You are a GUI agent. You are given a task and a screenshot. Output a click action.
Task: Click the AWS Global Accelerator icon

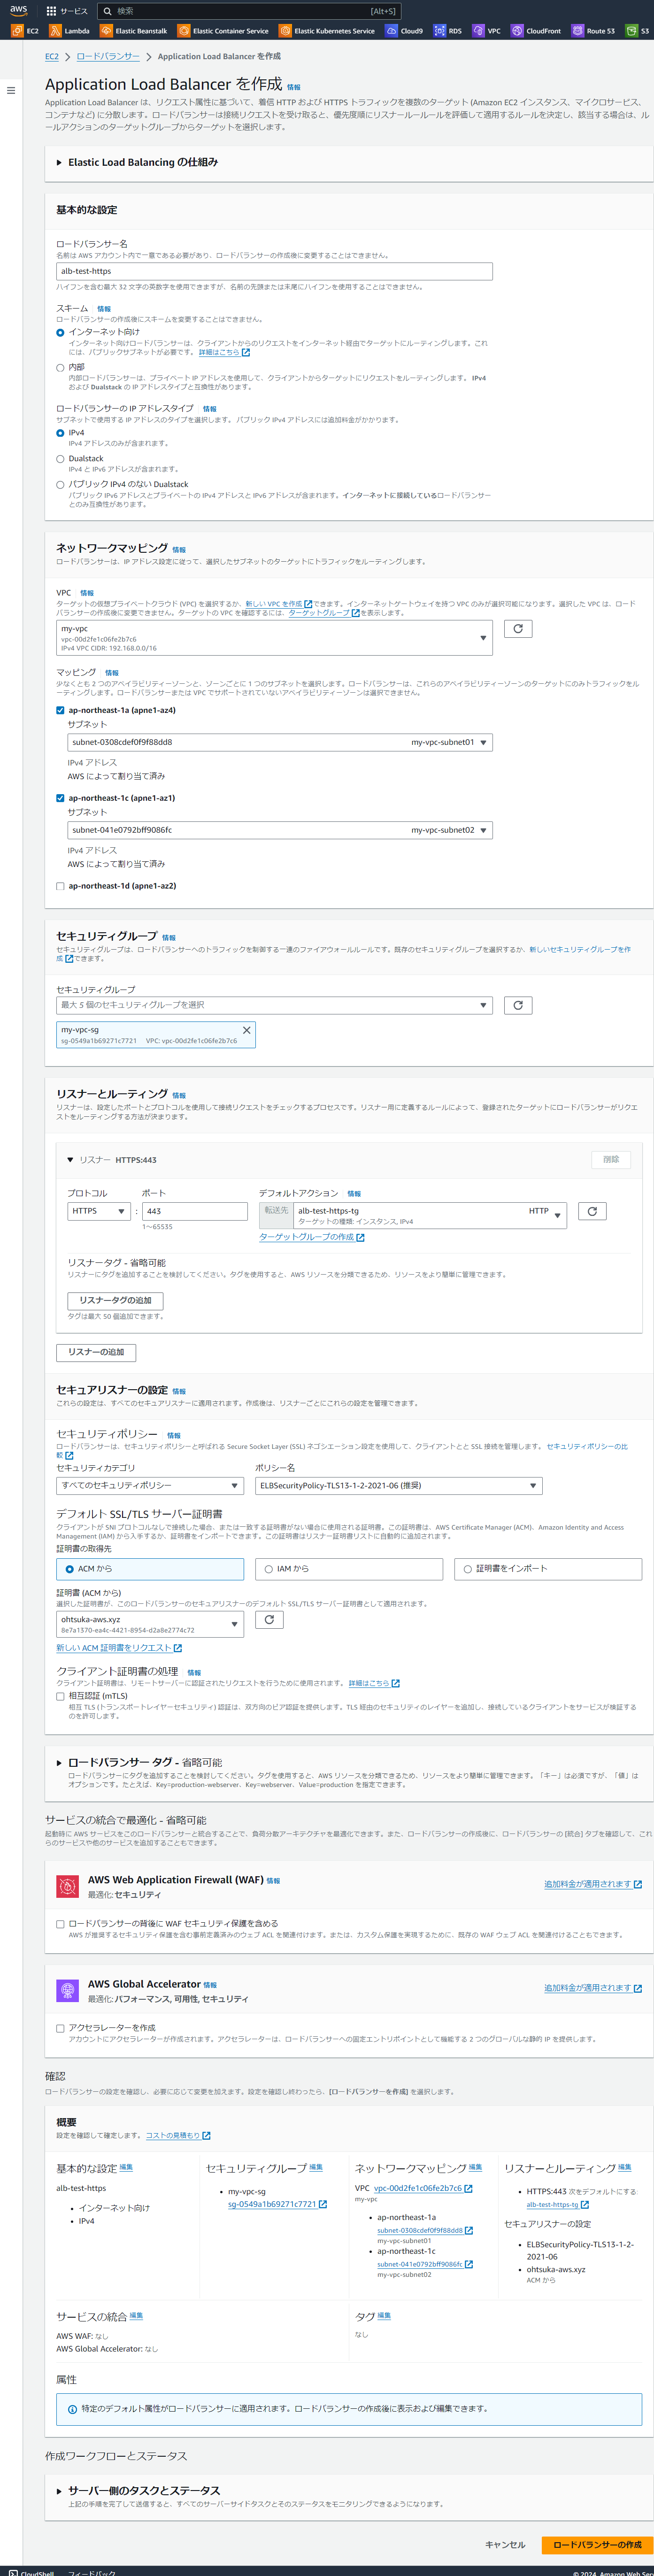(67, 1990)
